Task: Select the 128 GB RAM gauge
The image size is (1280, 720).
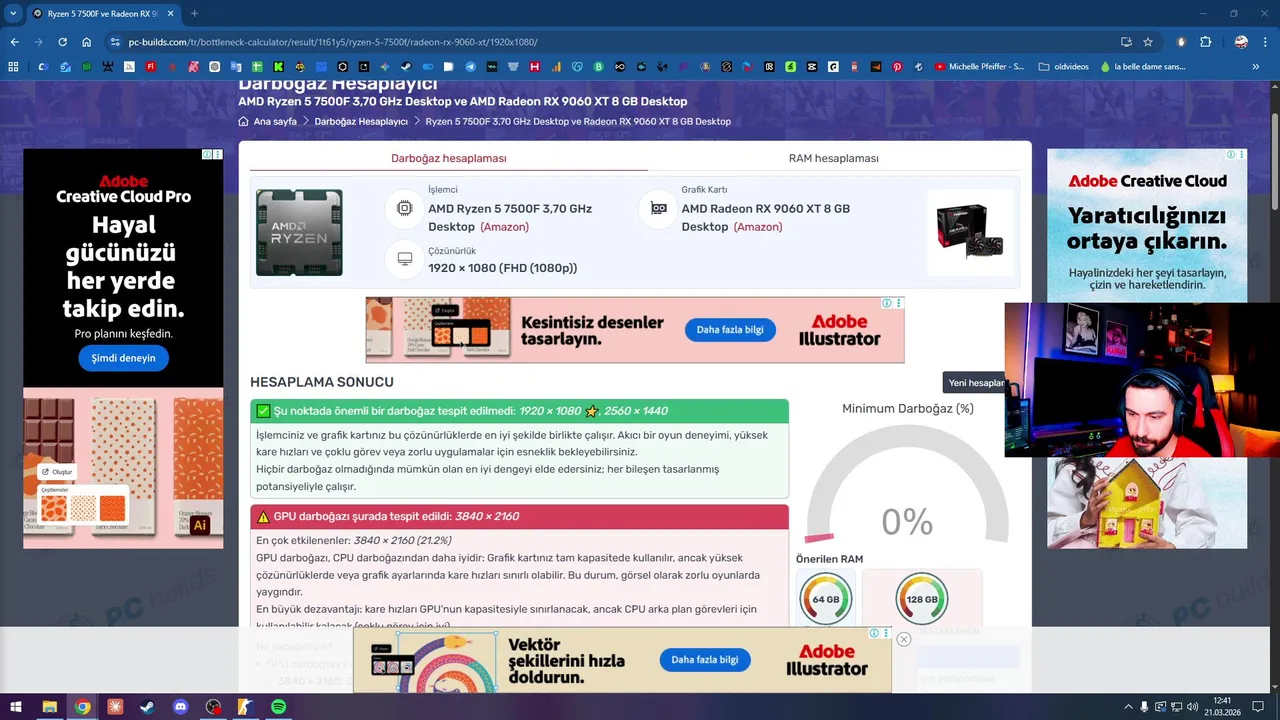Action: tap(921, 599)
